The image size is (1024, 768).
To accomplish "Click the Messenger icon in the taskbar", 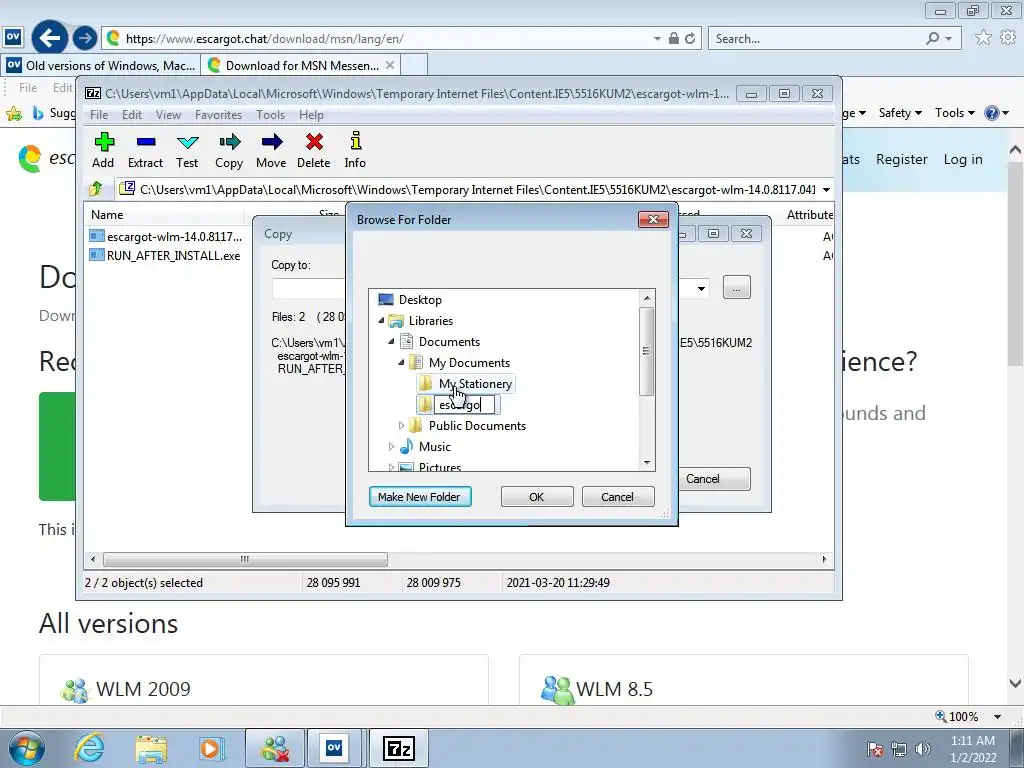I will coord(275,748).
